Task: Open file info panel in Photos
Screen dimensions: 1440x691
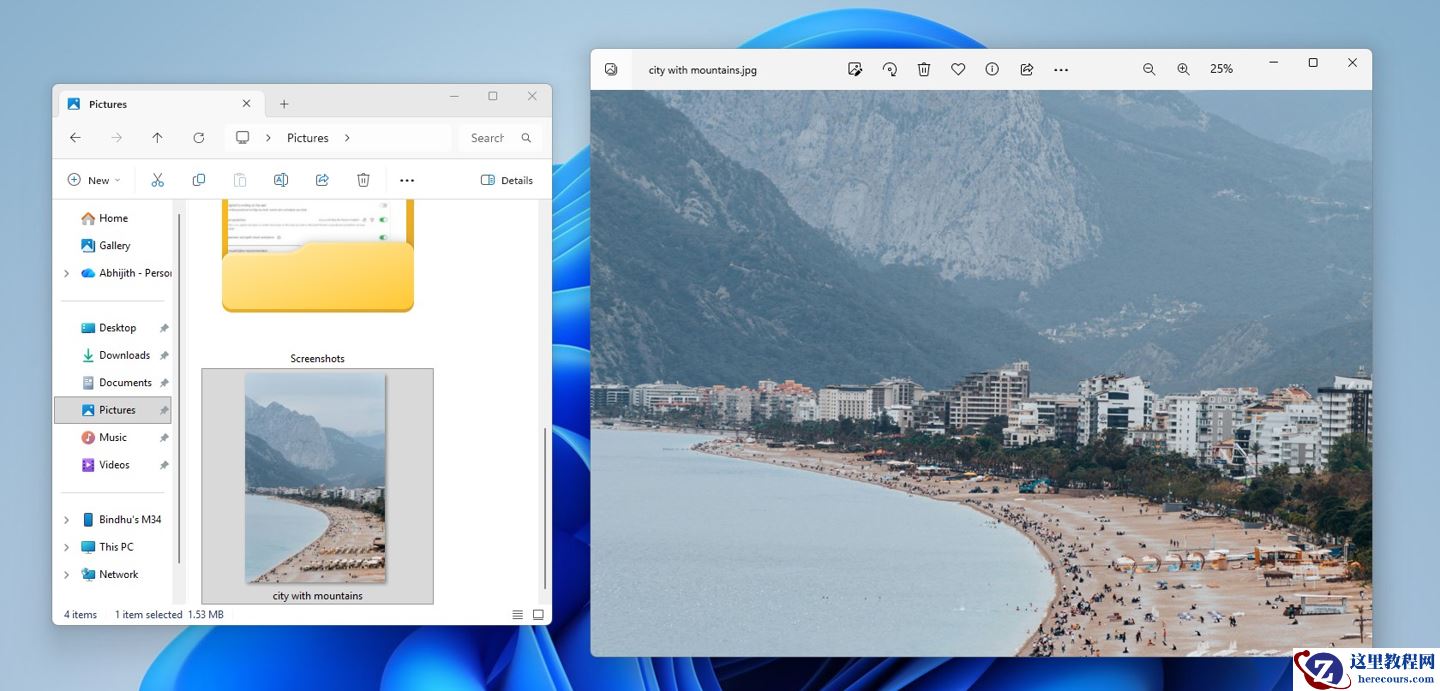Action: pos(991,69)
